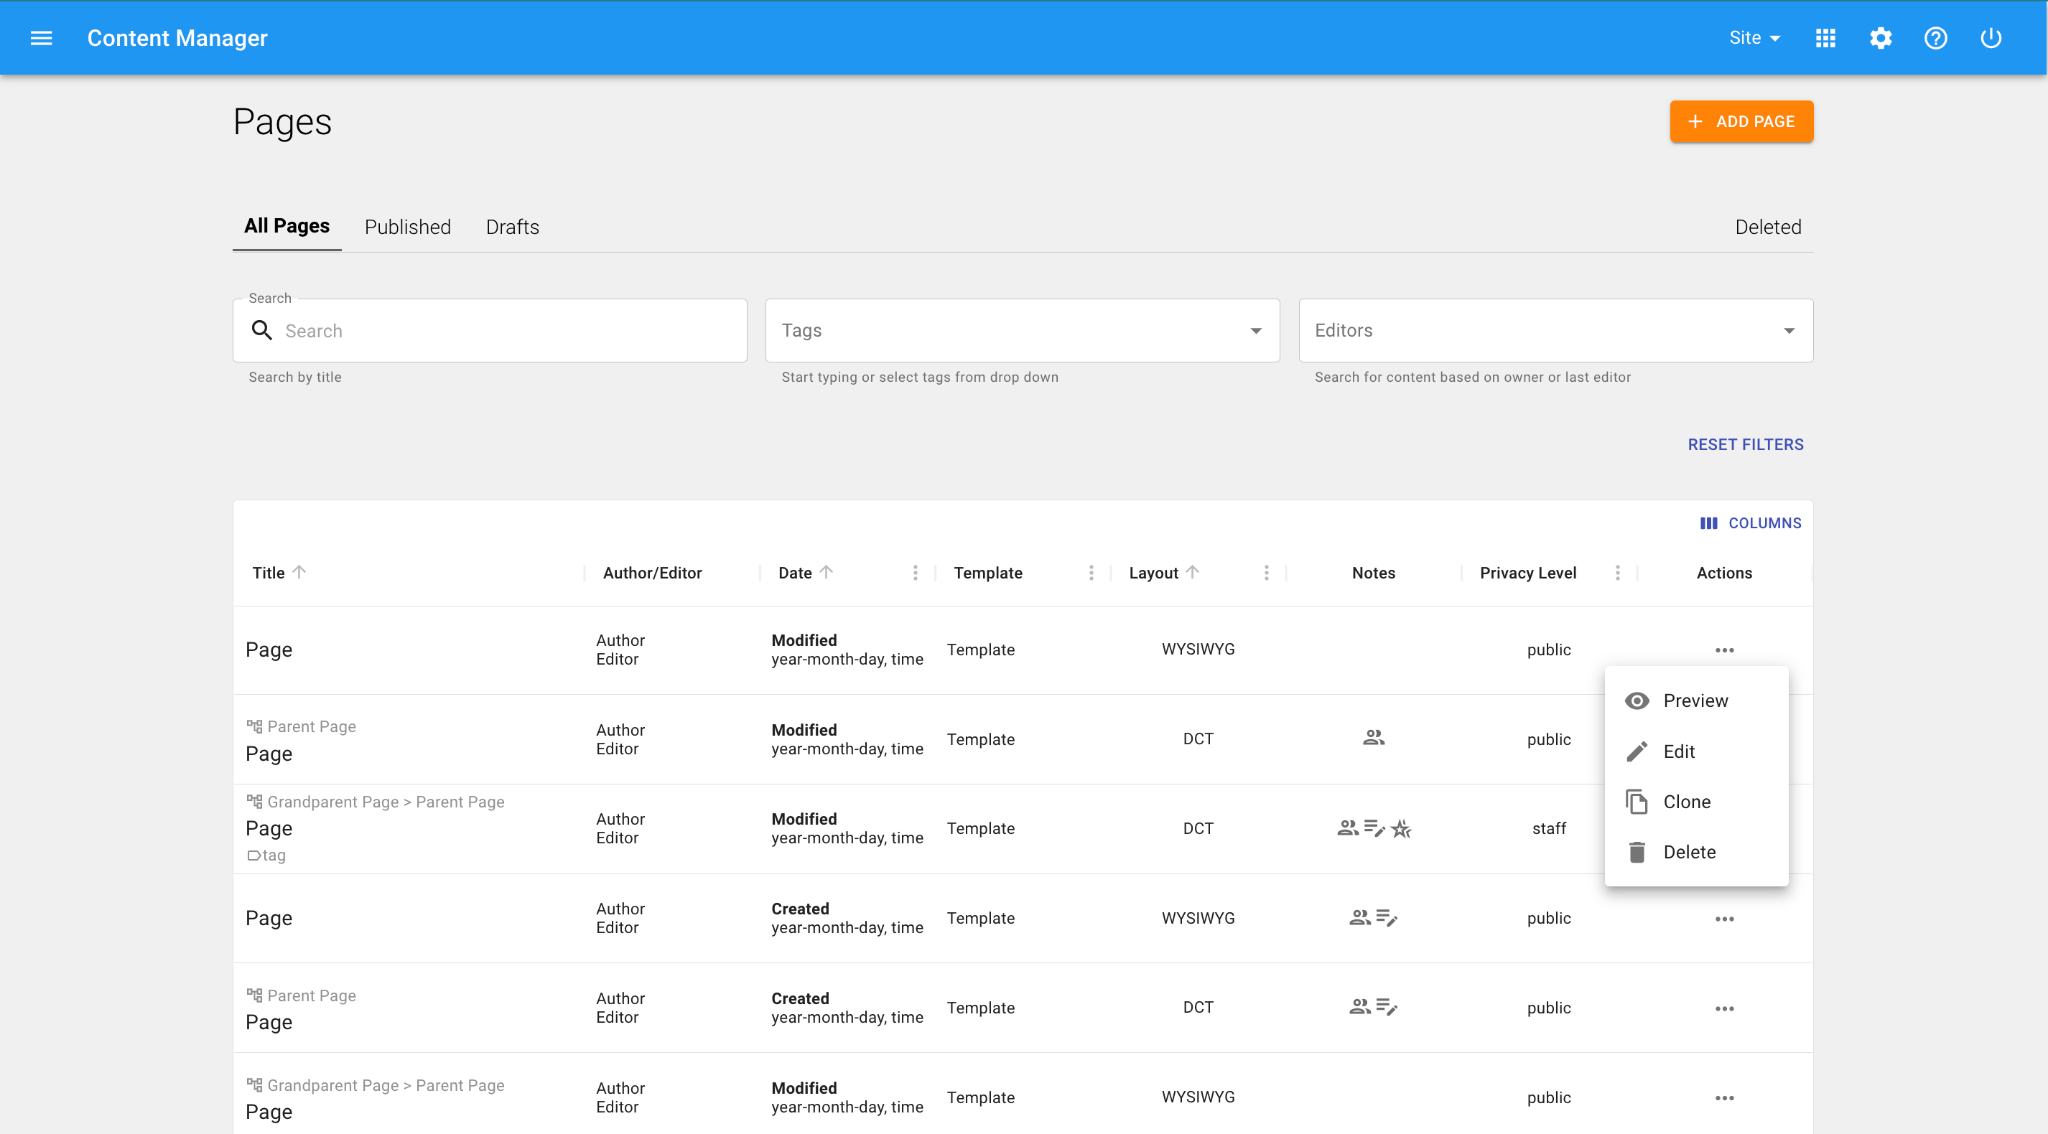The image size is (2048, 1134).
Task: Open the Privacy Level column options menu
Action: (1617, 573)
